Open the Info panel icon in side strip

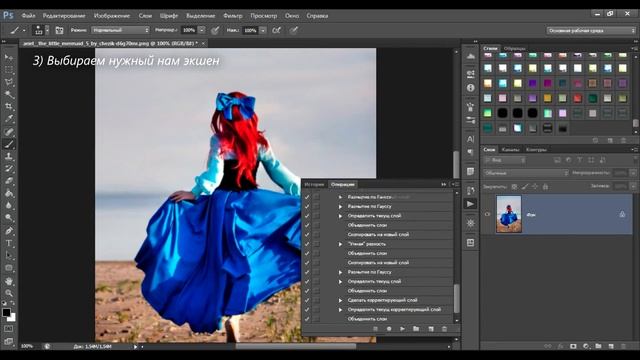pyautogui.click(x=471, y=88)
